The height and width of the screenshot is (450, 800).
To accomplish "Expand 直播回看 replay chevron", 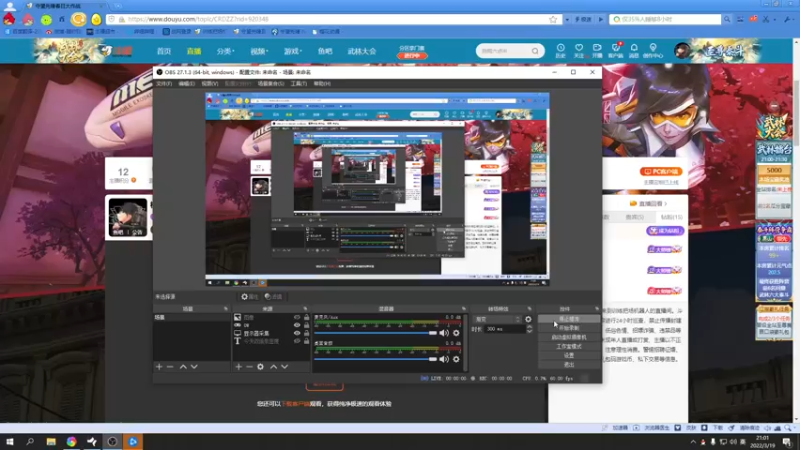I will (666, 204).
